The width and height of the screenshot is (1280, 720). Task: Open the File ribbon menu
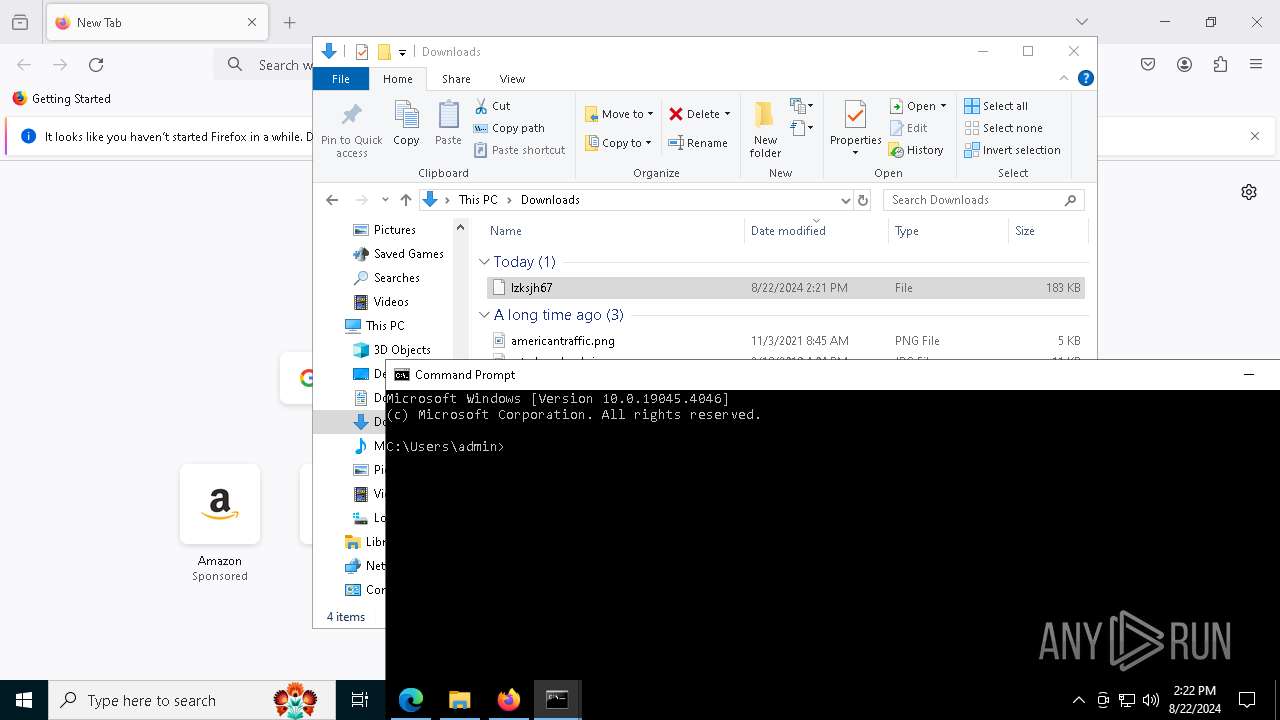pos(341,79)
